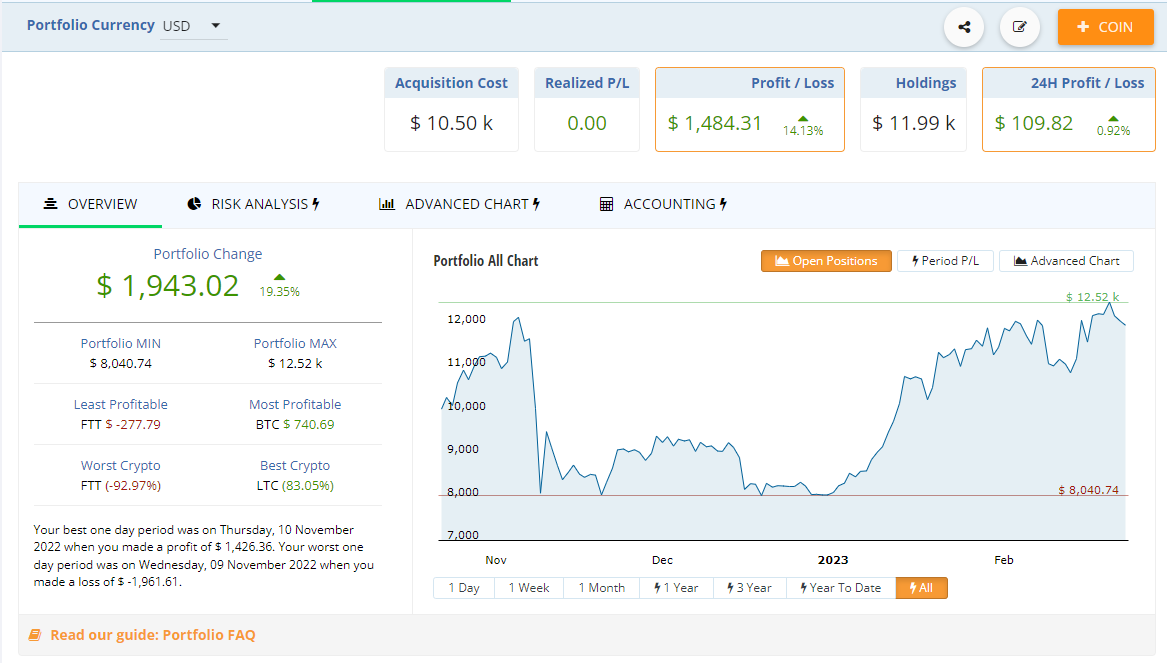Set chart range to 1 Week

529,588
